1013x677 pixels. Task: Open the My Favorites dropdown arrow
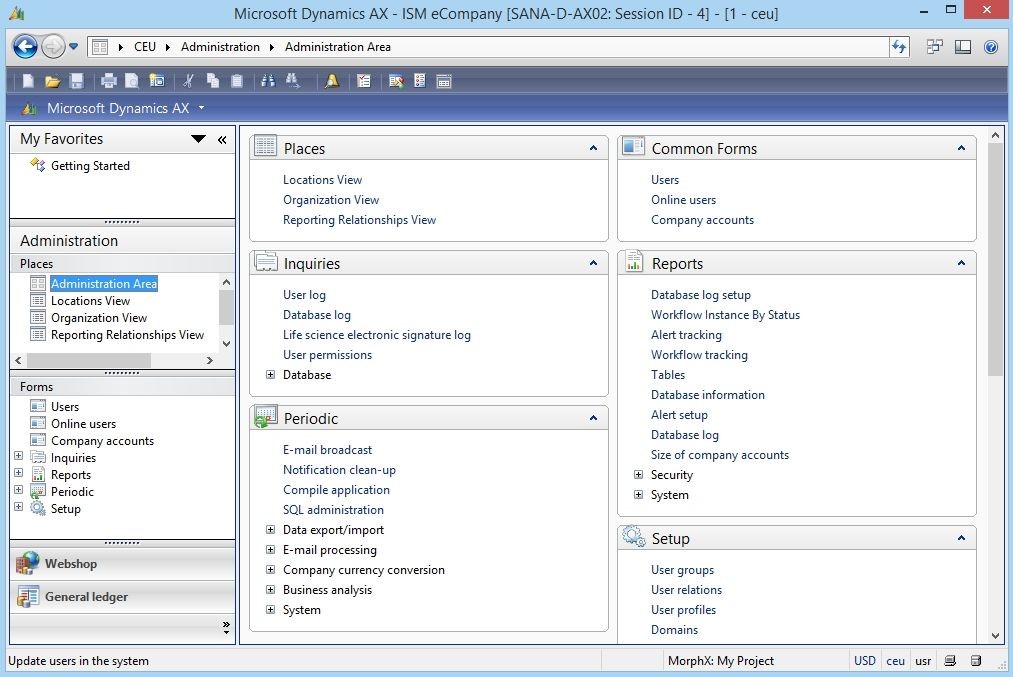(198, 139)
